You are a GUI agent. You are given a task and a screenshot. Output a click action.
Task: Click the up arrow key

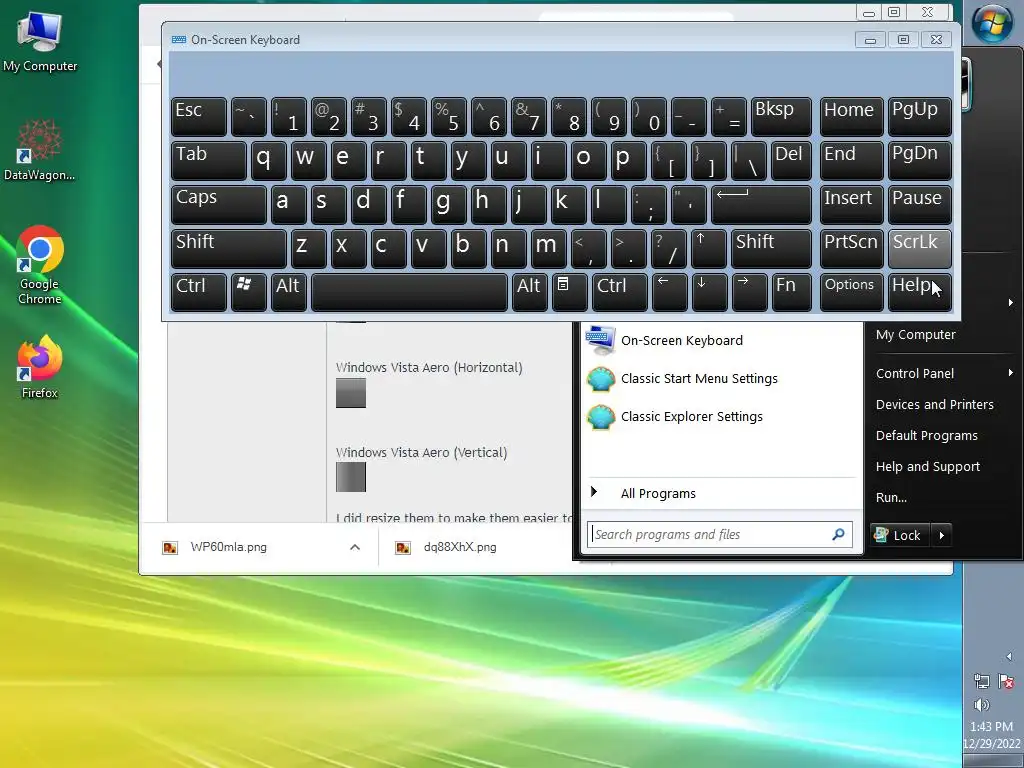coord(709,248)
